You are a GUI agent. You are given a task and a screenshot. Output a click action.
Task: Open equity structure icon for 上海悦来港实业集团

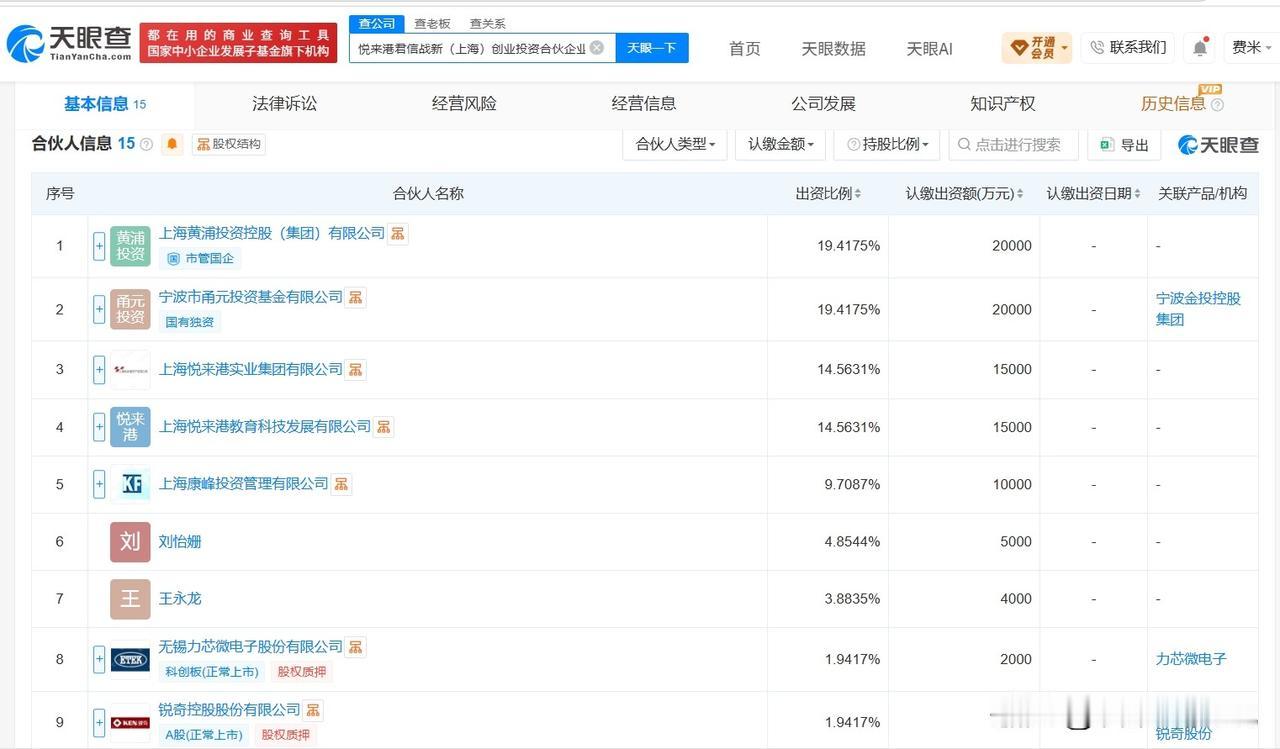point(356,370)
